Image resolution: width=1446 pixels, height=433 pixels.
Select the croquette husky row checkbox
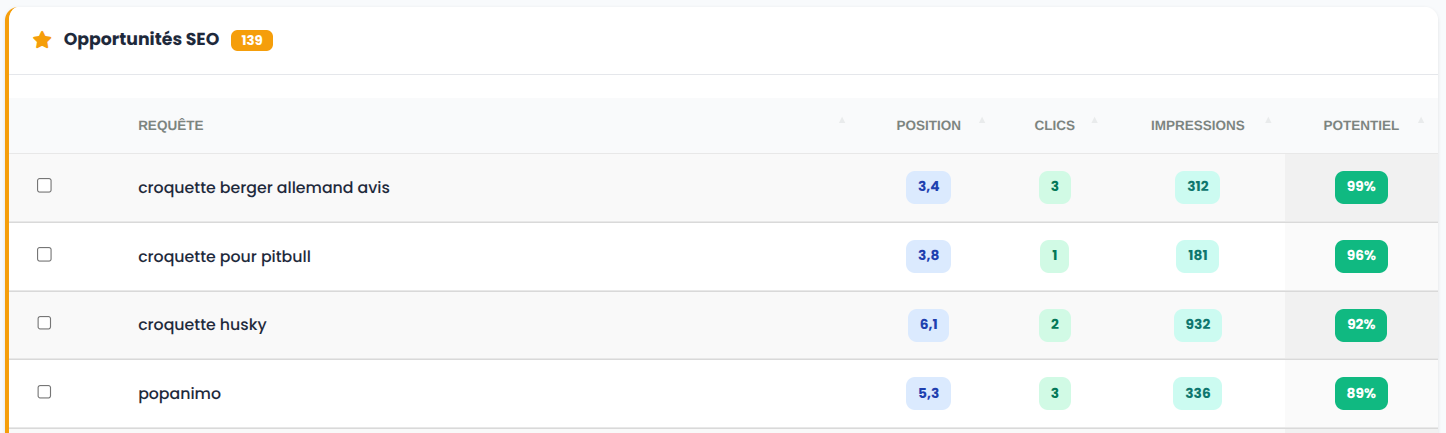coord(44,323)
